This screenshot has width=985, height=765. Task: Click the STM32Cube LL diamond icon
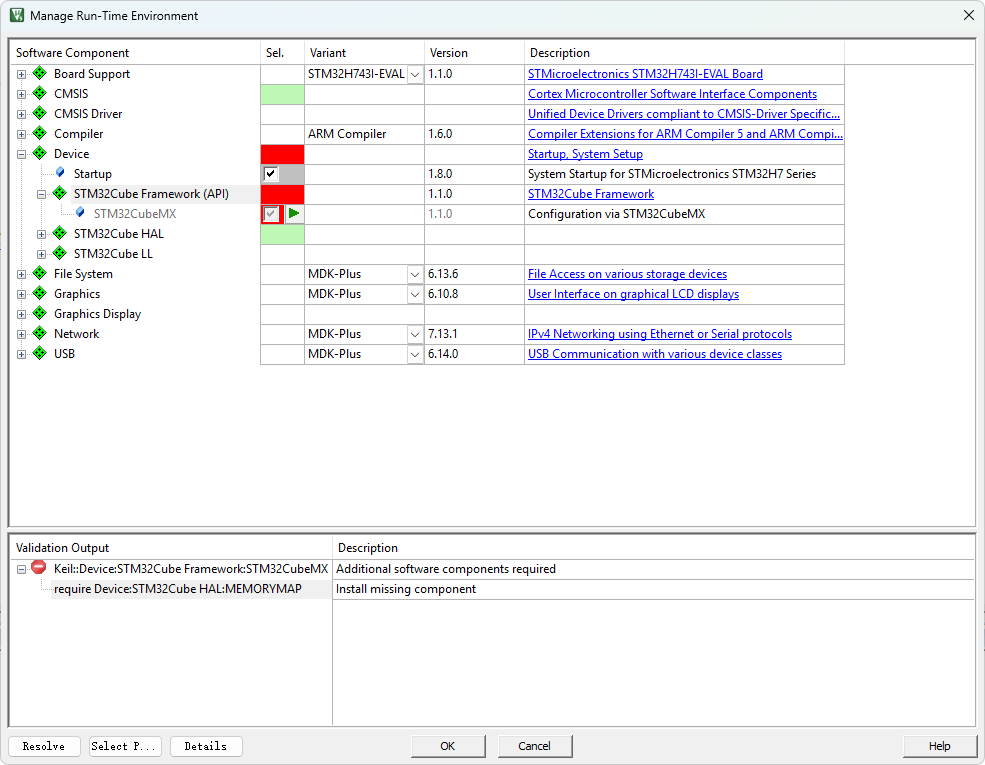tap(60, 254)
